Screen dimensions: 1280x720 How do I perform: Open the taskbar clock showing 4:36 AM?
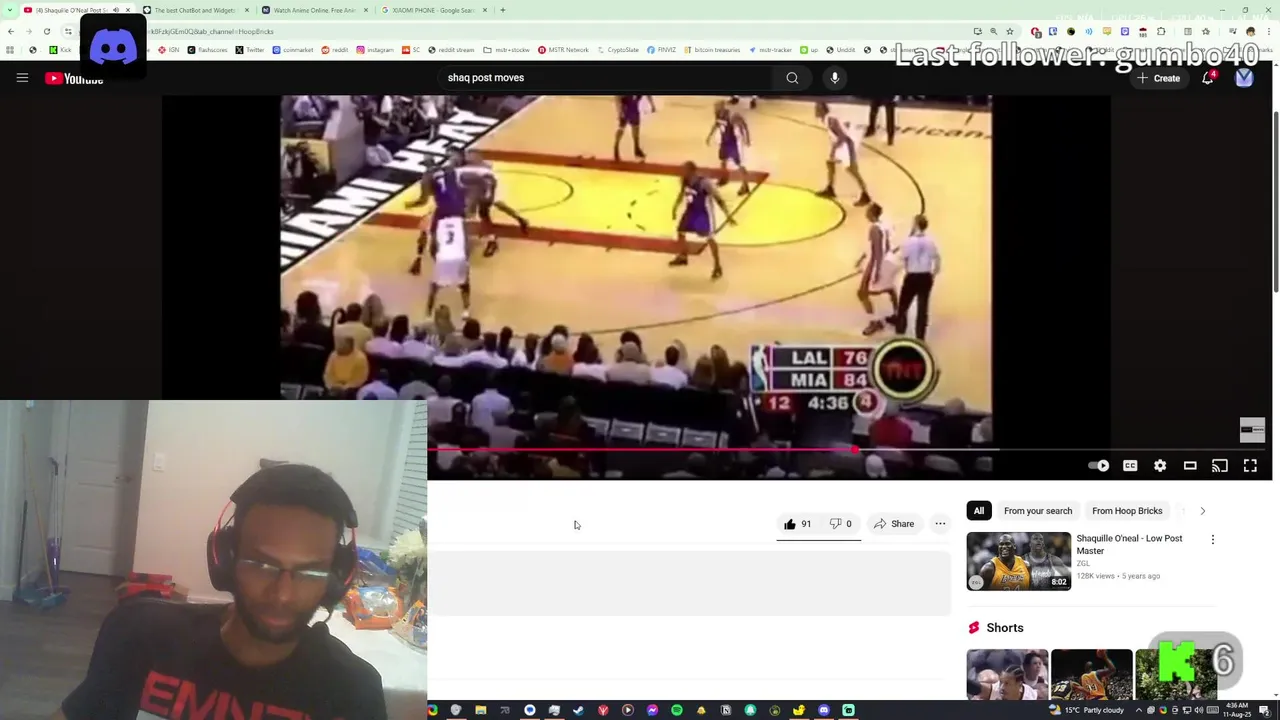tap(1236, 710)
